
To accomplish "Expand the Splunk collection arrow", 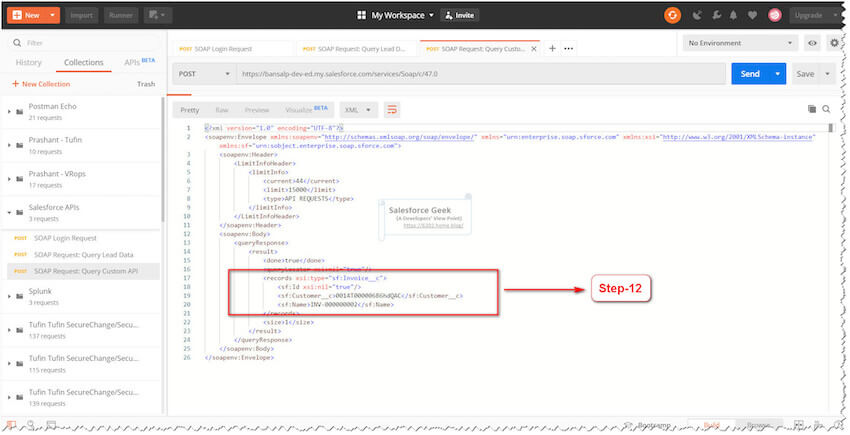I will (9, 297).
